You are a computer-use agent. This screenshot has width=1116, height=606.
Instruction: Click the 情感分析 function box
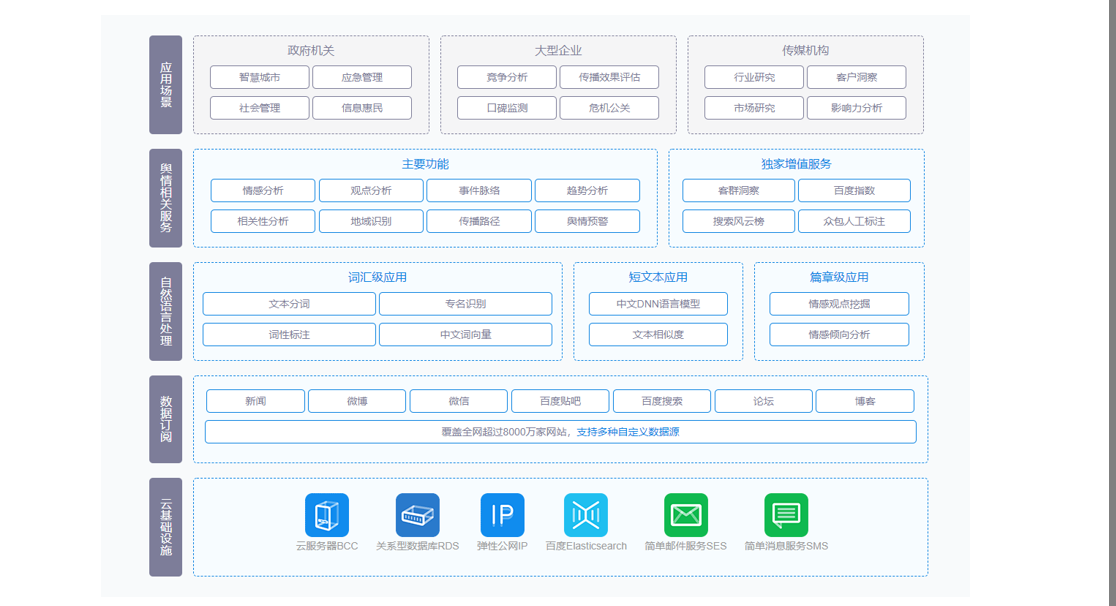[x=263, y=190]
